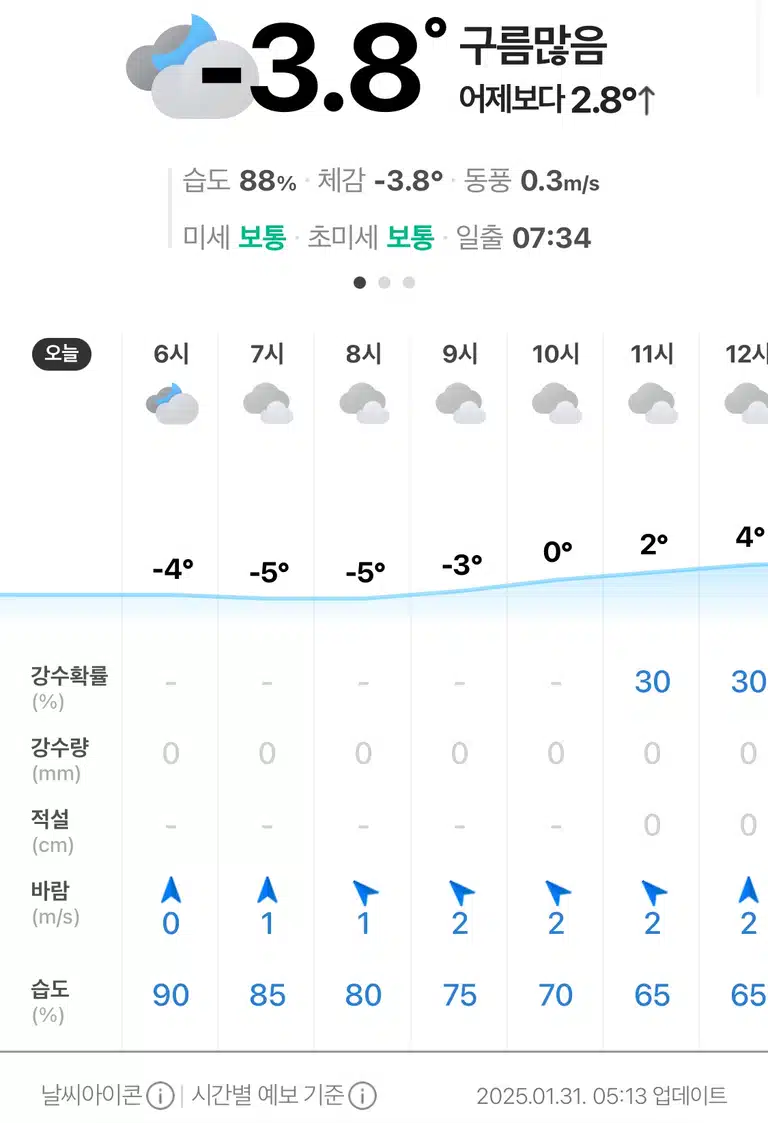This screenshot has height=1123, width=768.
Task: Switch to the third page indicator dot
Action: tap(408, 283)
